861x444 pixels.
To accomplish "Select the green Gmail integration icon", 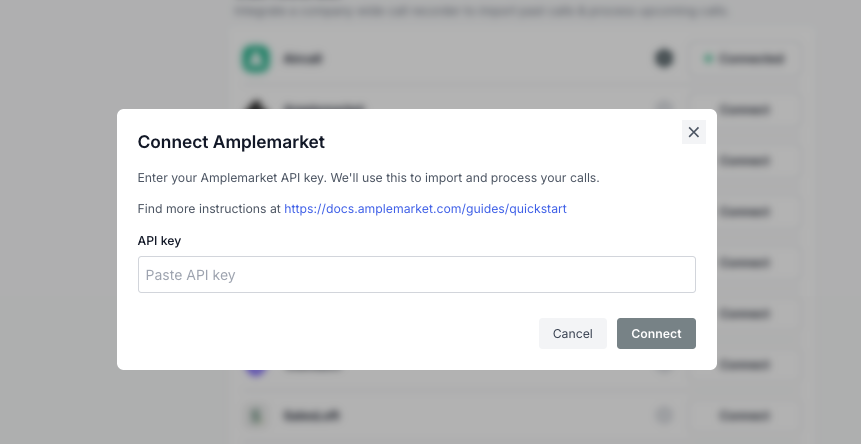I will pyautogui.click(x=256, y=59).
